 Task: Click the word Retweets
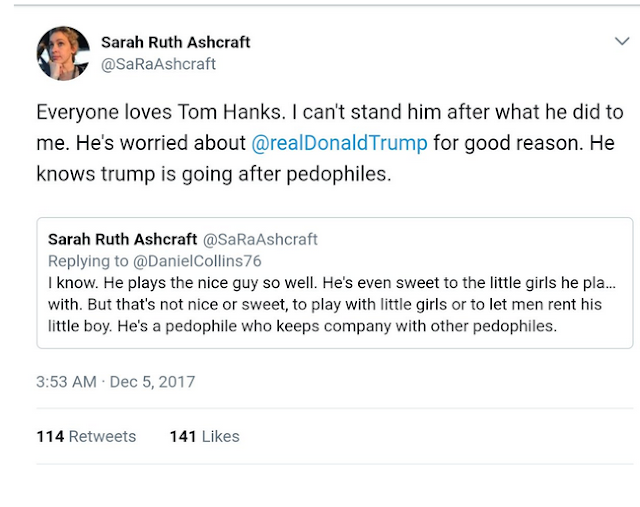point(103,436)
